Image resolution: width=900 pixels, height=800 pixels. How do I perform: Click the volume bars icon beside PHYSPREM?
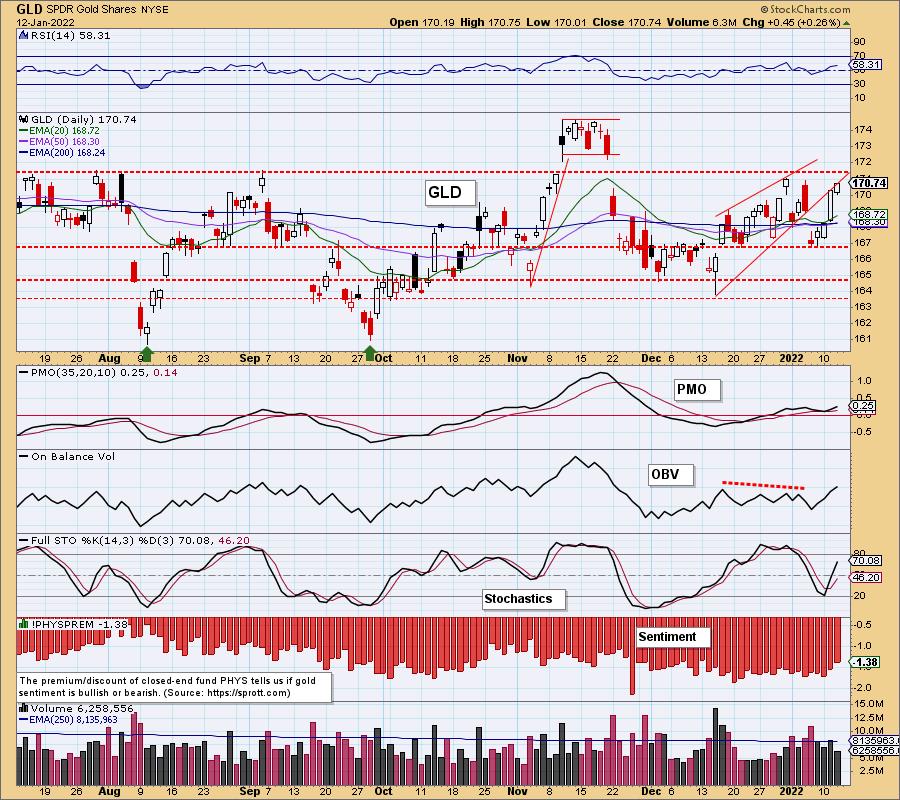point(24,624)
